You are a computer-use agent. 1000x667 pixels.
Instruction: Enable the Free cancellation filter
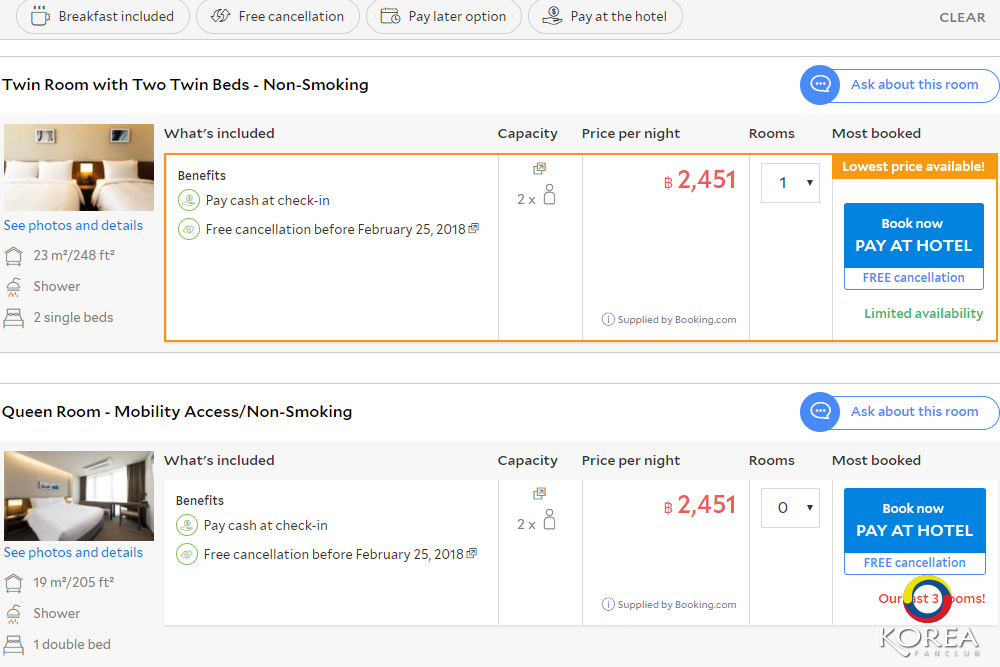click(278, 16)
